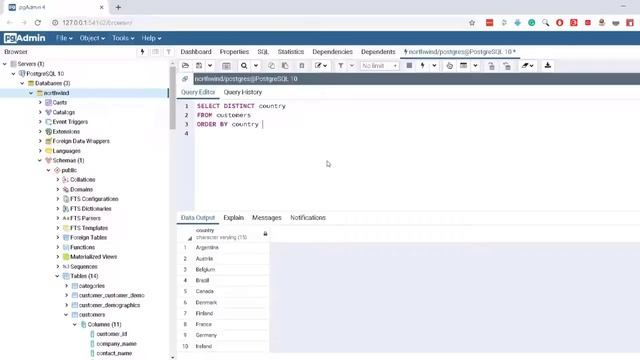Select the company_name column in tree
640x360 pixels.
click(x=116, y=344)
